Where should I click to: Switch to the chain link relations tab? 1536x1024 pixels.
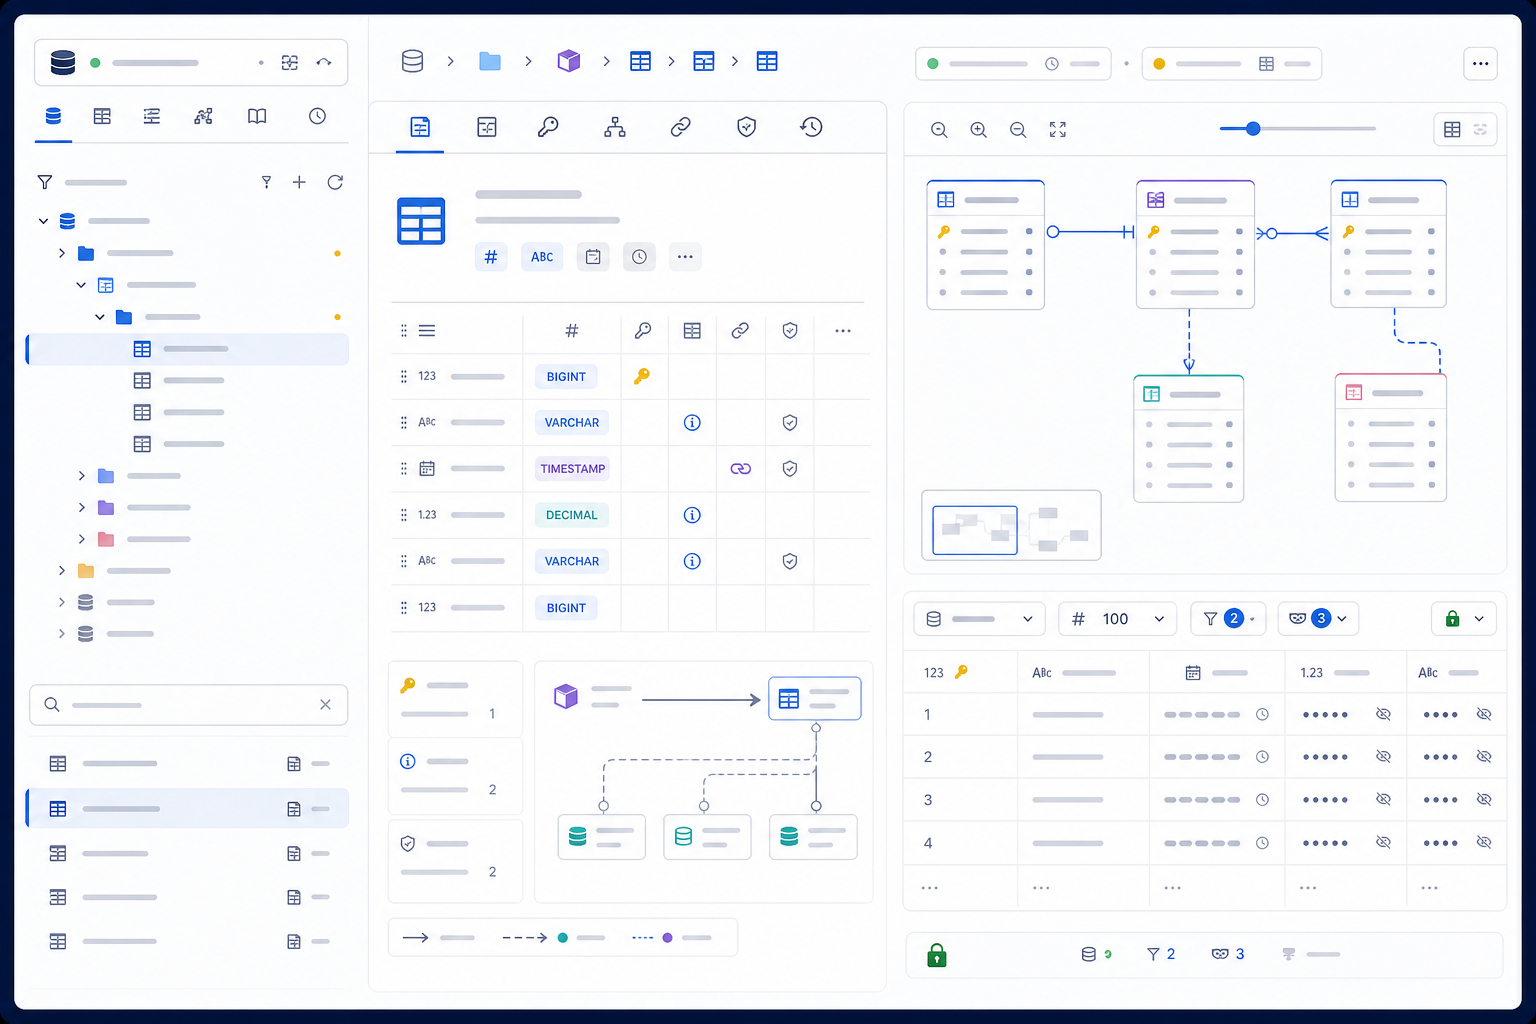[681, 127]
